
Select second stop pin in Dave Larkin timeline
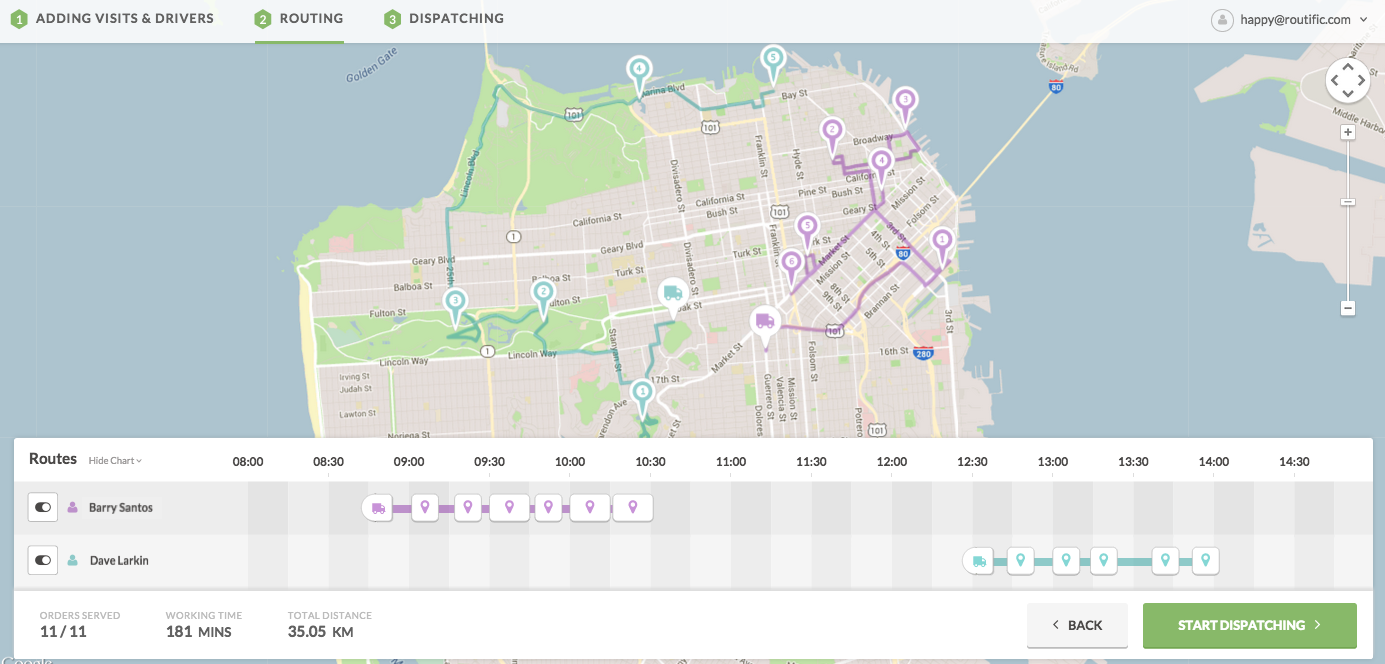[1066, 561]
